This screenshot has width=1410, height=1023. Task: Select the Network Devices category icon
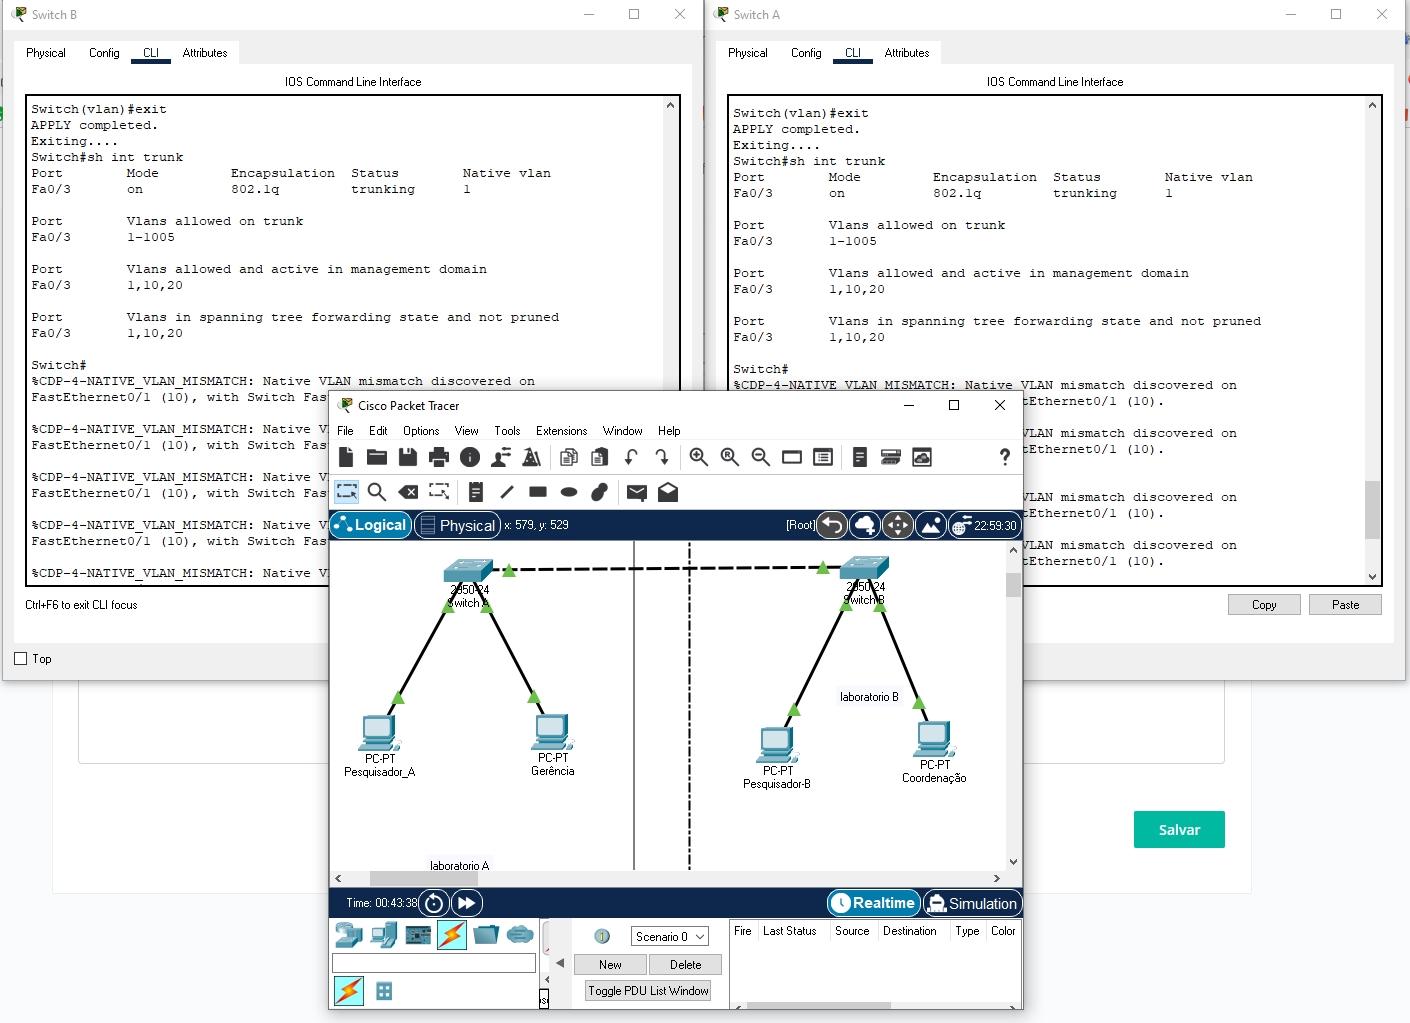[x=349, y=935]
